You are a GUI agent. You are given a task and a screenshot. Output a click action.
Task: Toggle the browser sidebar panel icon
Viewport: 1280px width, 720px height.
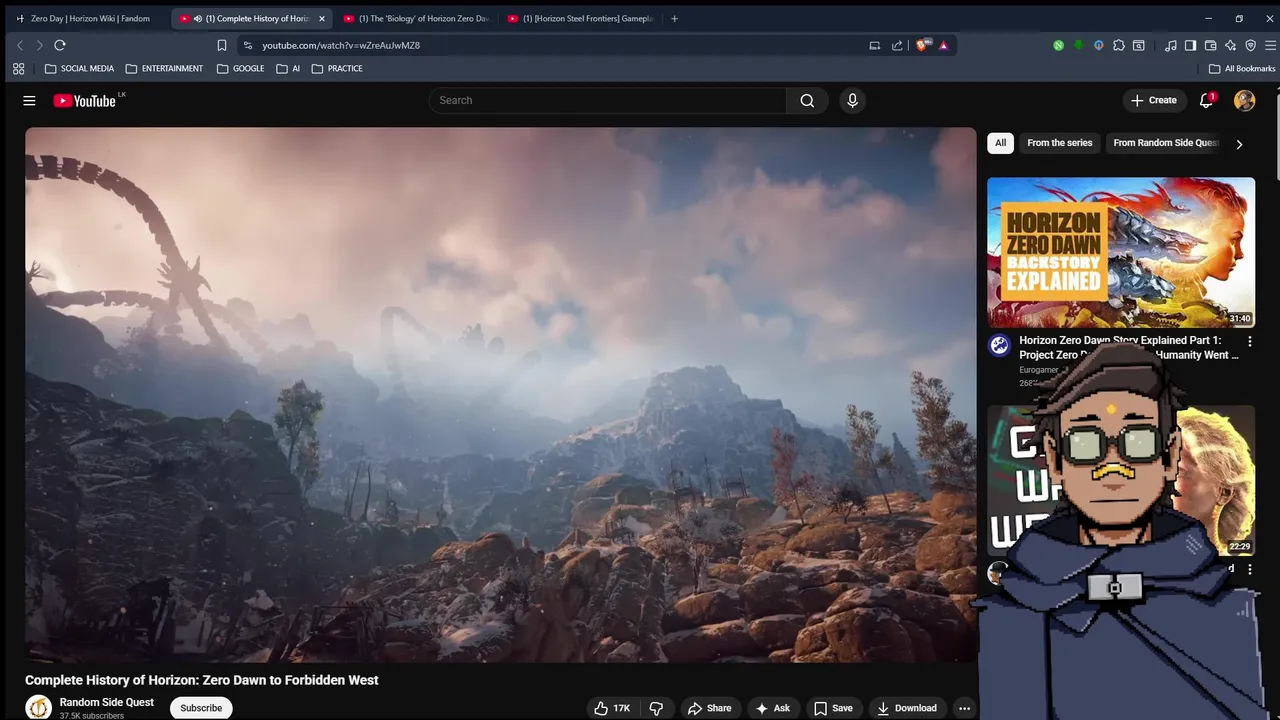tap(1190, 45)
